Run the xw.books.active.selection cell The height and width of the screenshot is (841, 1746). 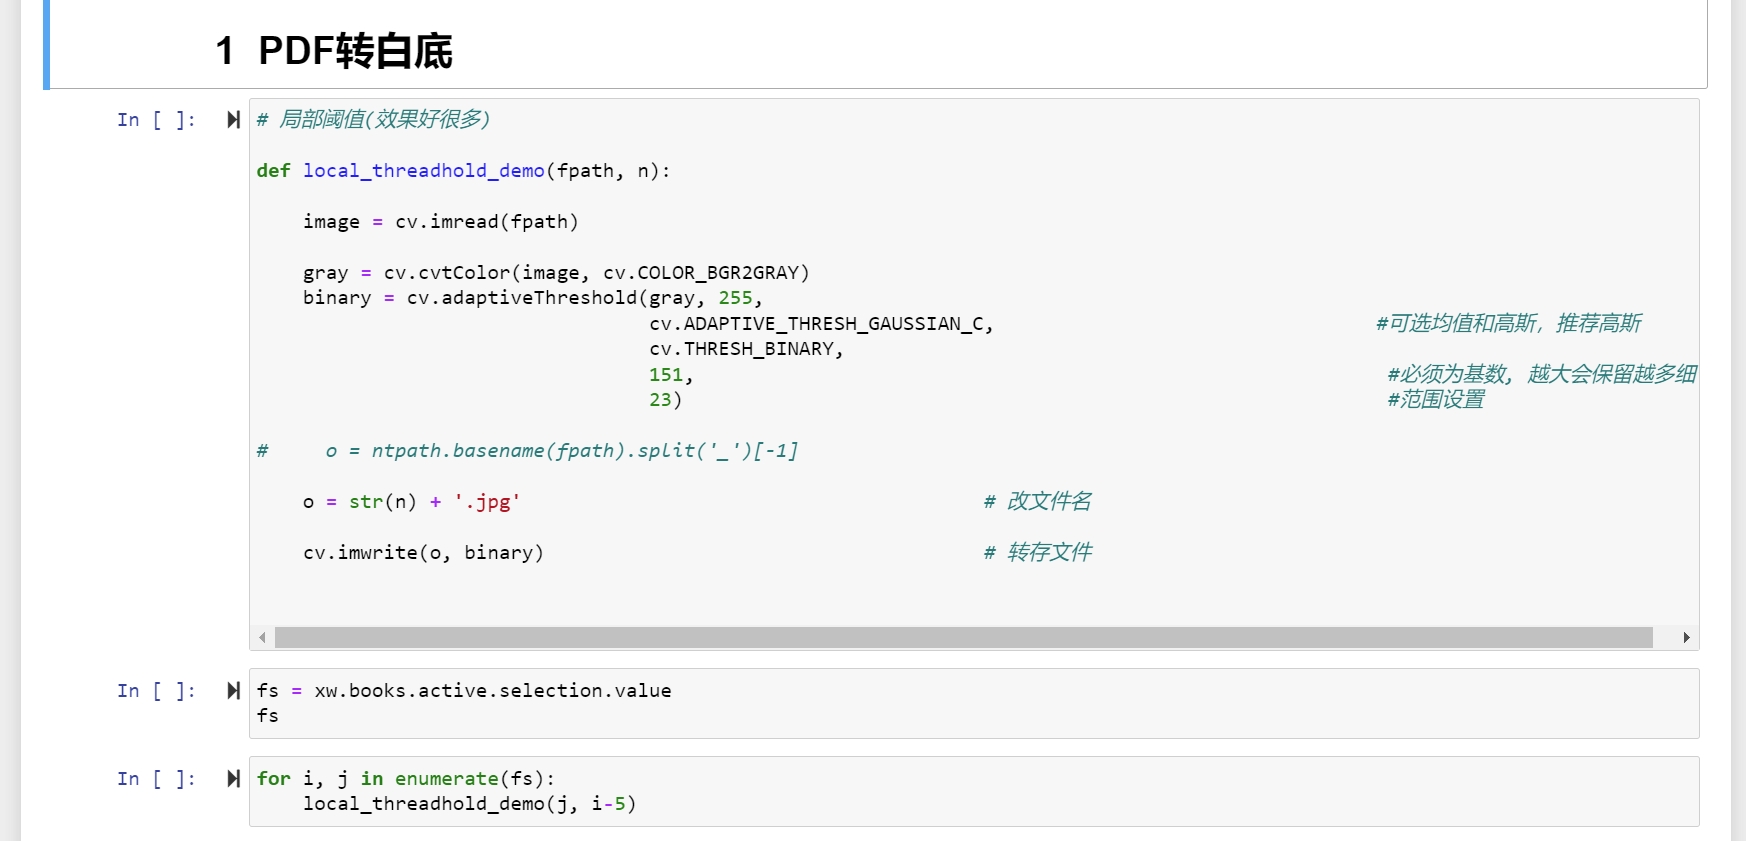(233, 691)
